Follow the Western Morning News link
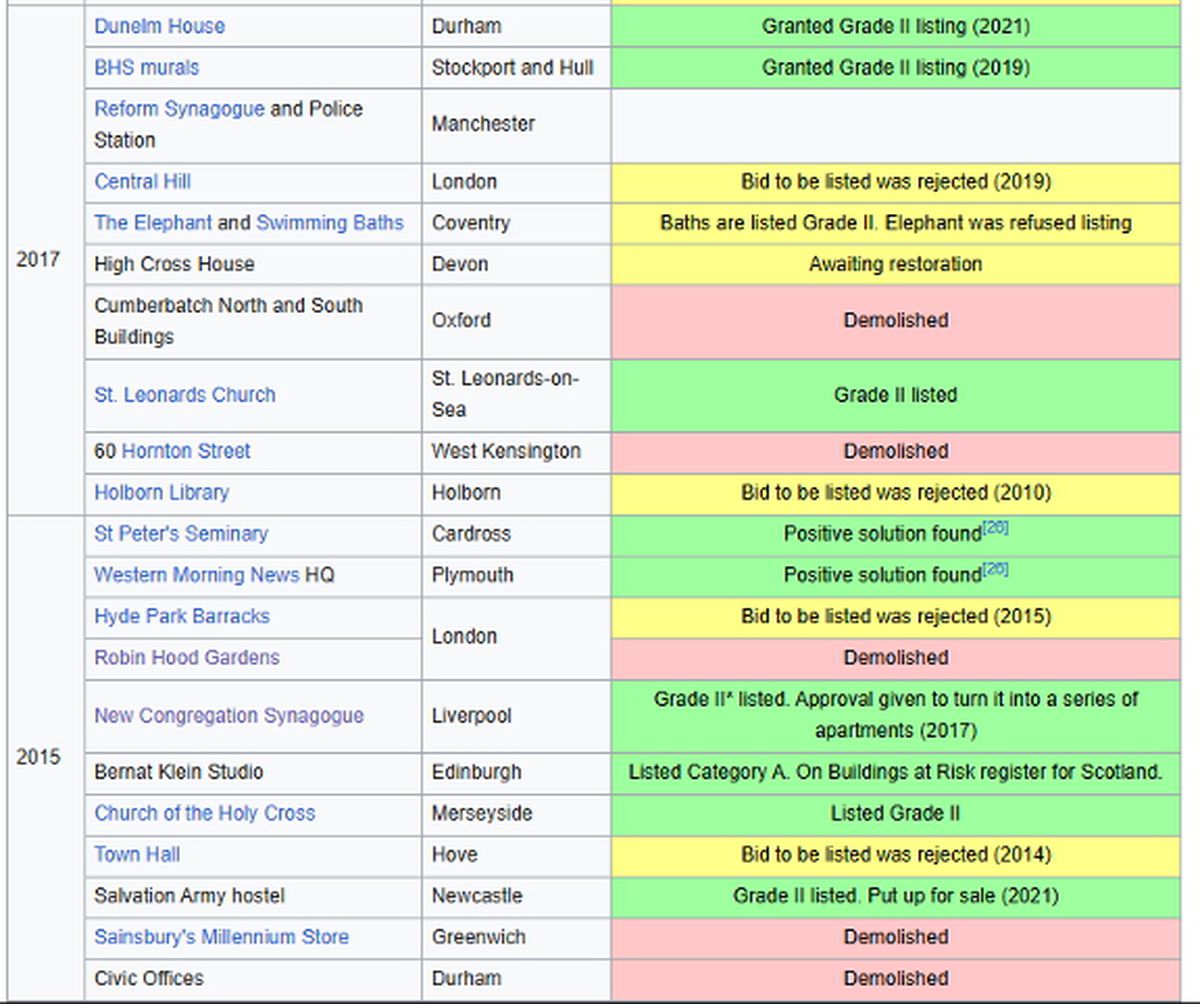Image resolution: width=1200 pixels, height=1004 pixels. [x=196, y=574]
